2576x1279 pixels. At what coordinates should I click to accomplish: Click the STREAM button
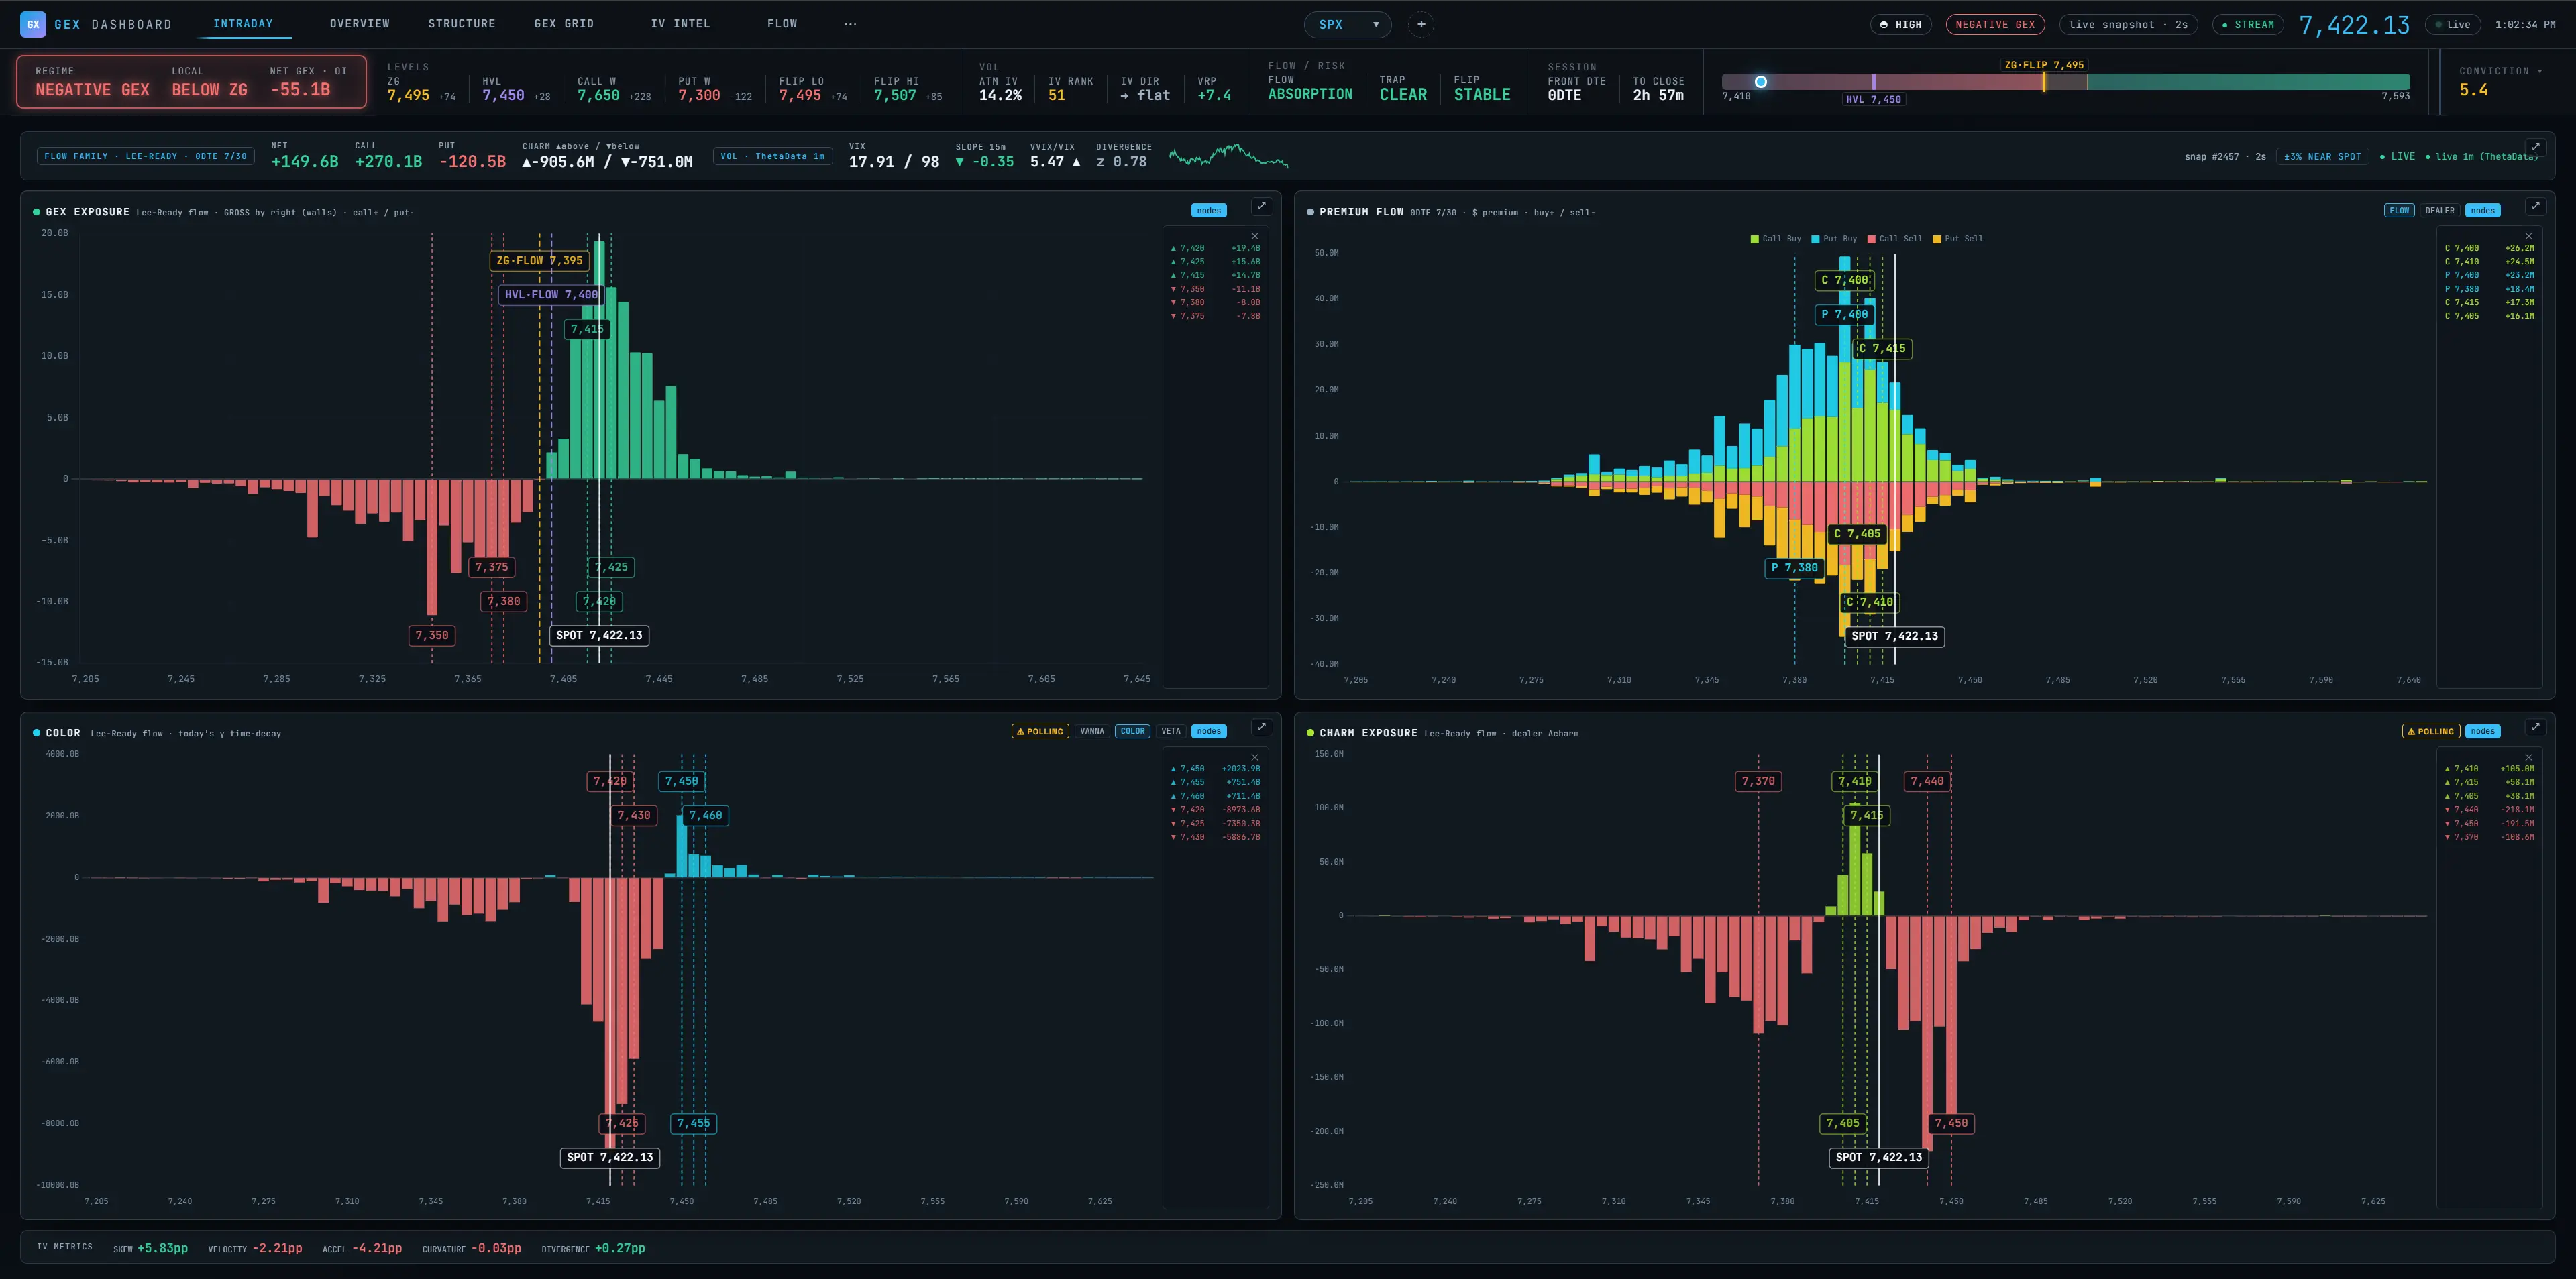point(2247,24)
